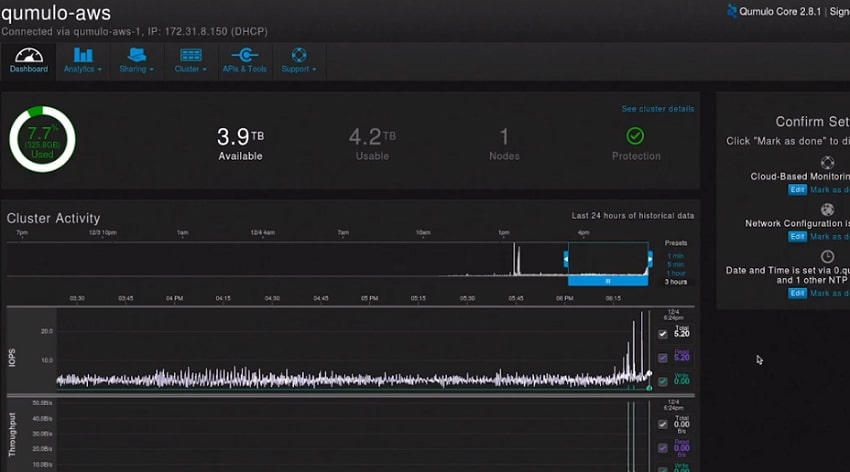The height and width of the screenshot is (472, 850).
Task: Click the green Protection checkmark icon
Action: (x=635, y=136)
